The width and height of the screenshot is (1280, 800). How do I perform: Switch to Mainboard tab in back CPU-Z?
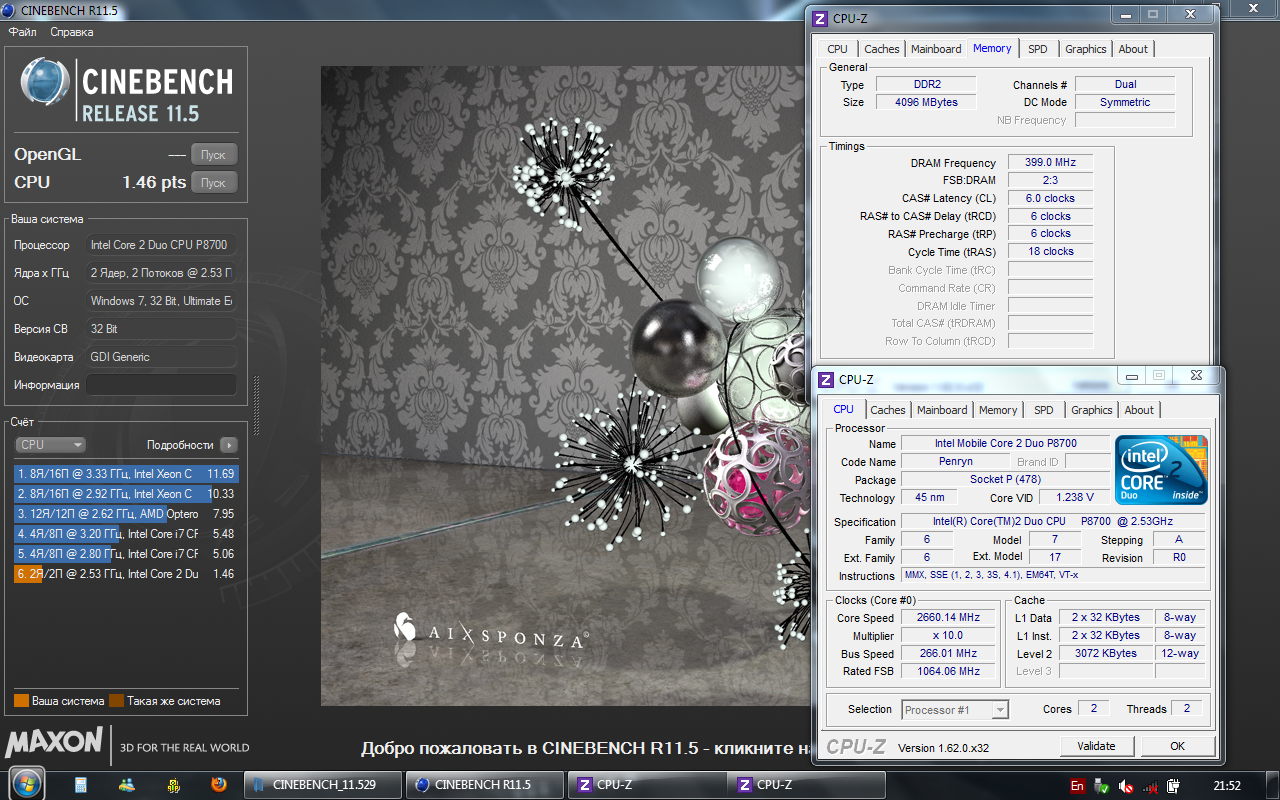point(936,49)
